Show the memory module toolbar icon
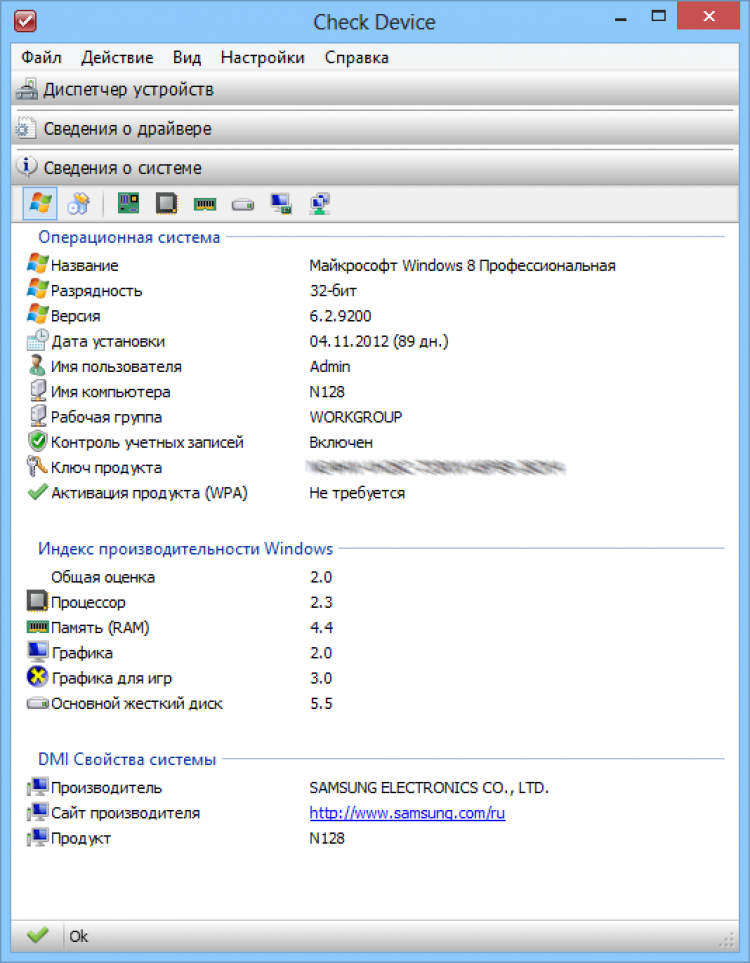The image size is (750, 963). pyautogui.click(x=205, y=203)
